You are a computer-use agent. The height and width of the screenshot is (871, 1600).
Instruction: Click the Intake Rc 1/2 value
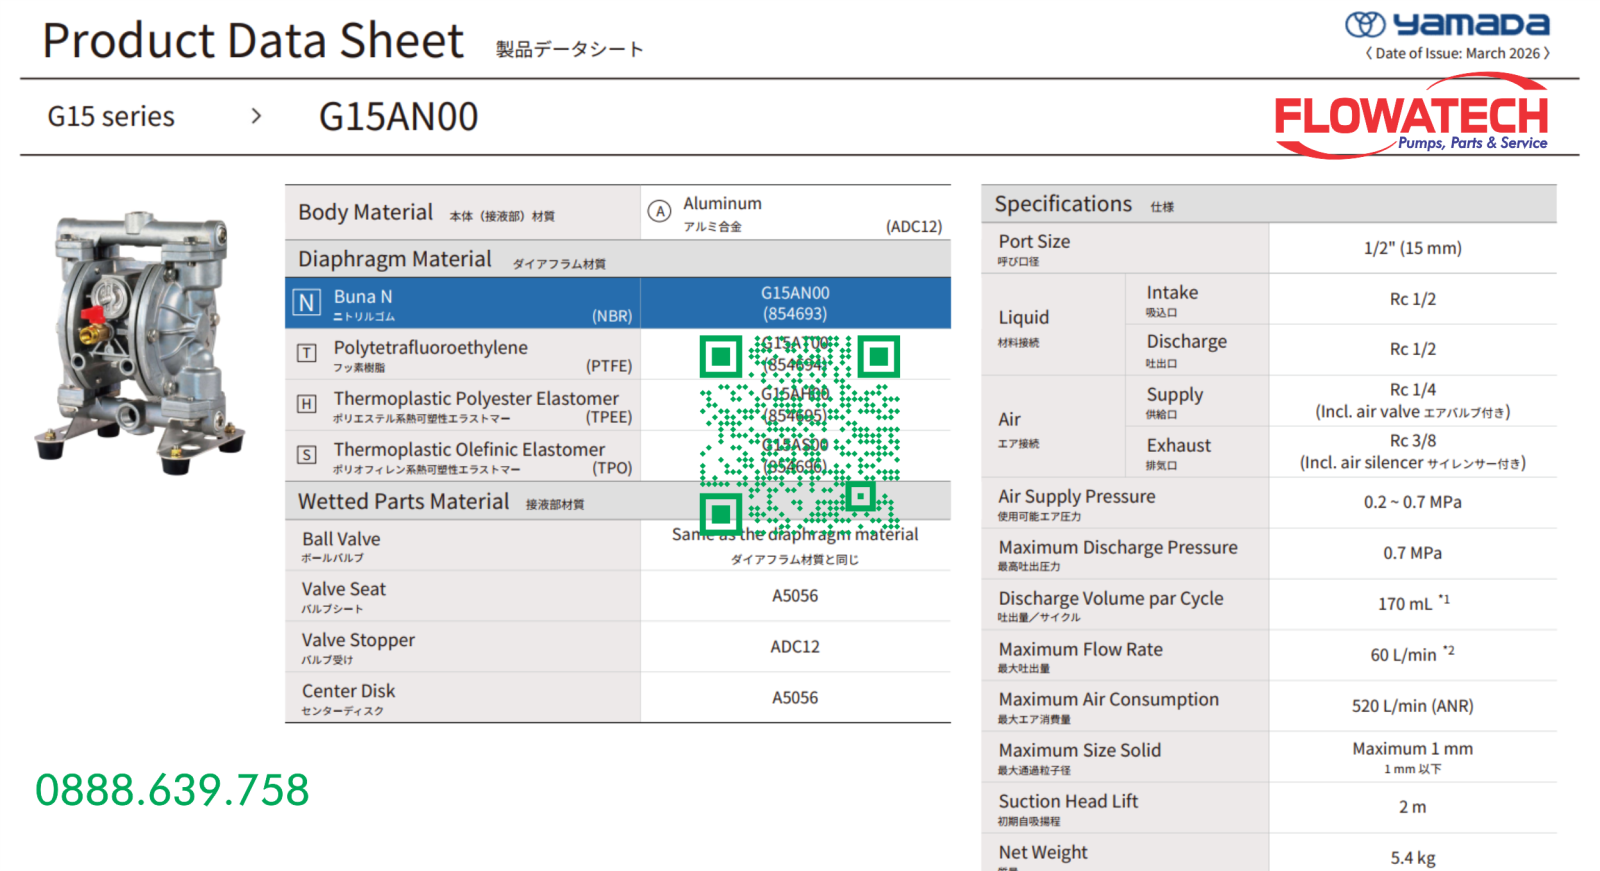[1412, 299]
